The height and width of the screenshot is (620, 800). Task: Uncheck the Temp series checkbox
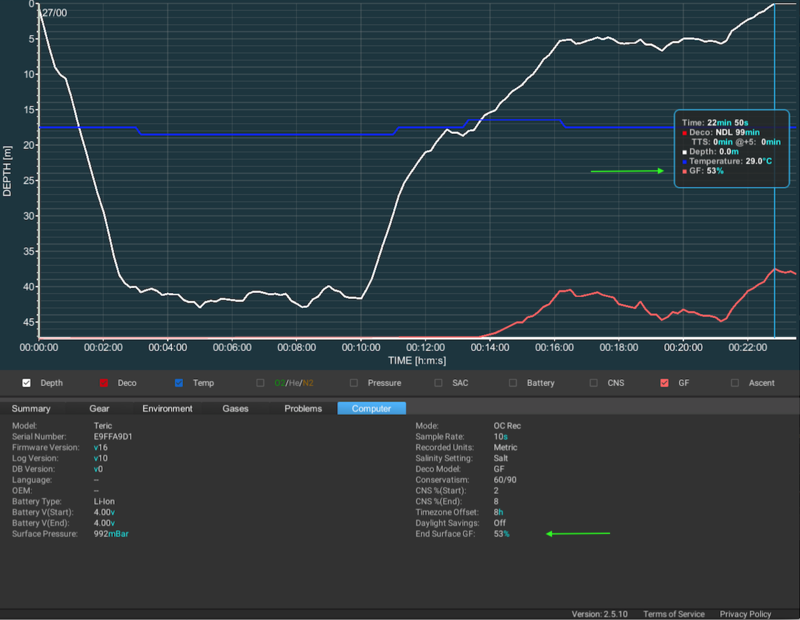pos(179,383)
